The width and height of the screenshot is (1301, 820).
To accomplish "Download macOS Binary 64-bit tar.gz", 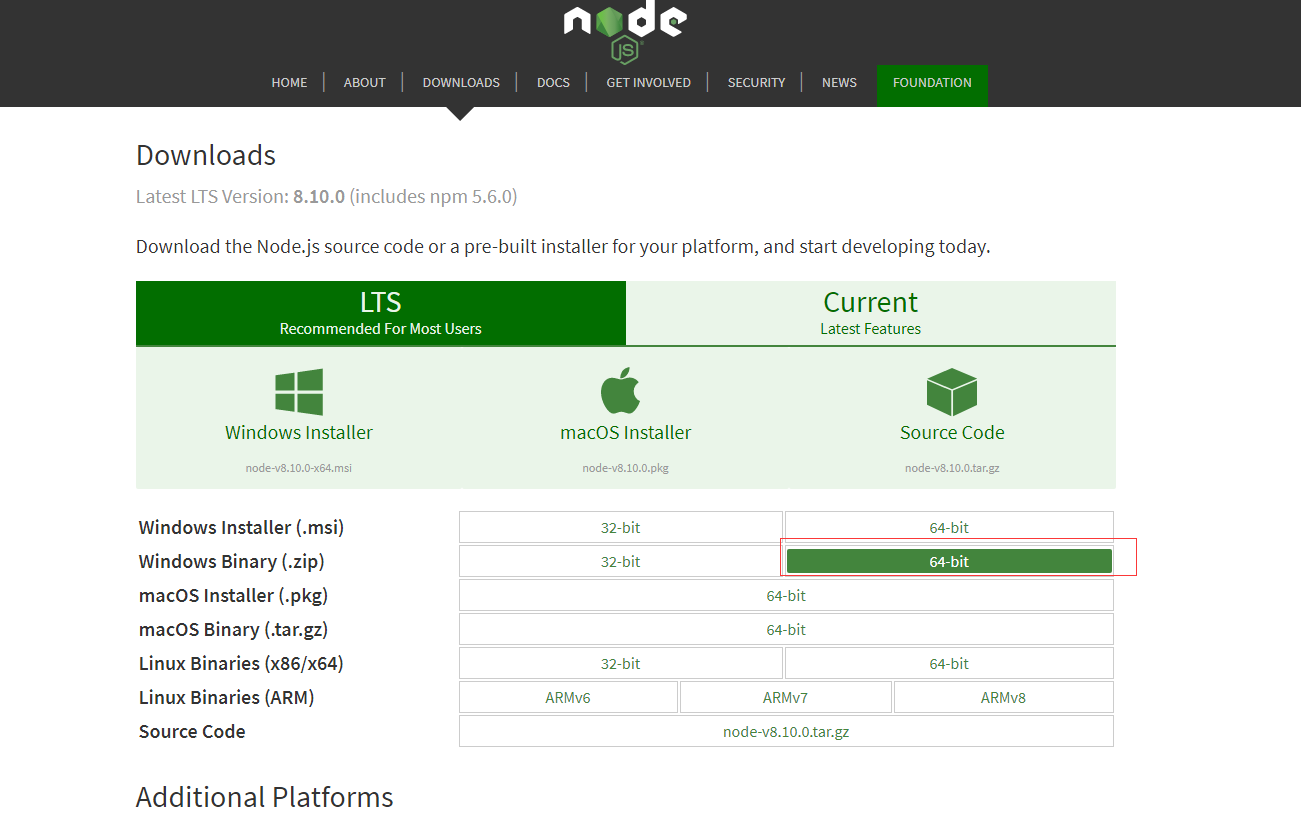I will point(785,629).
